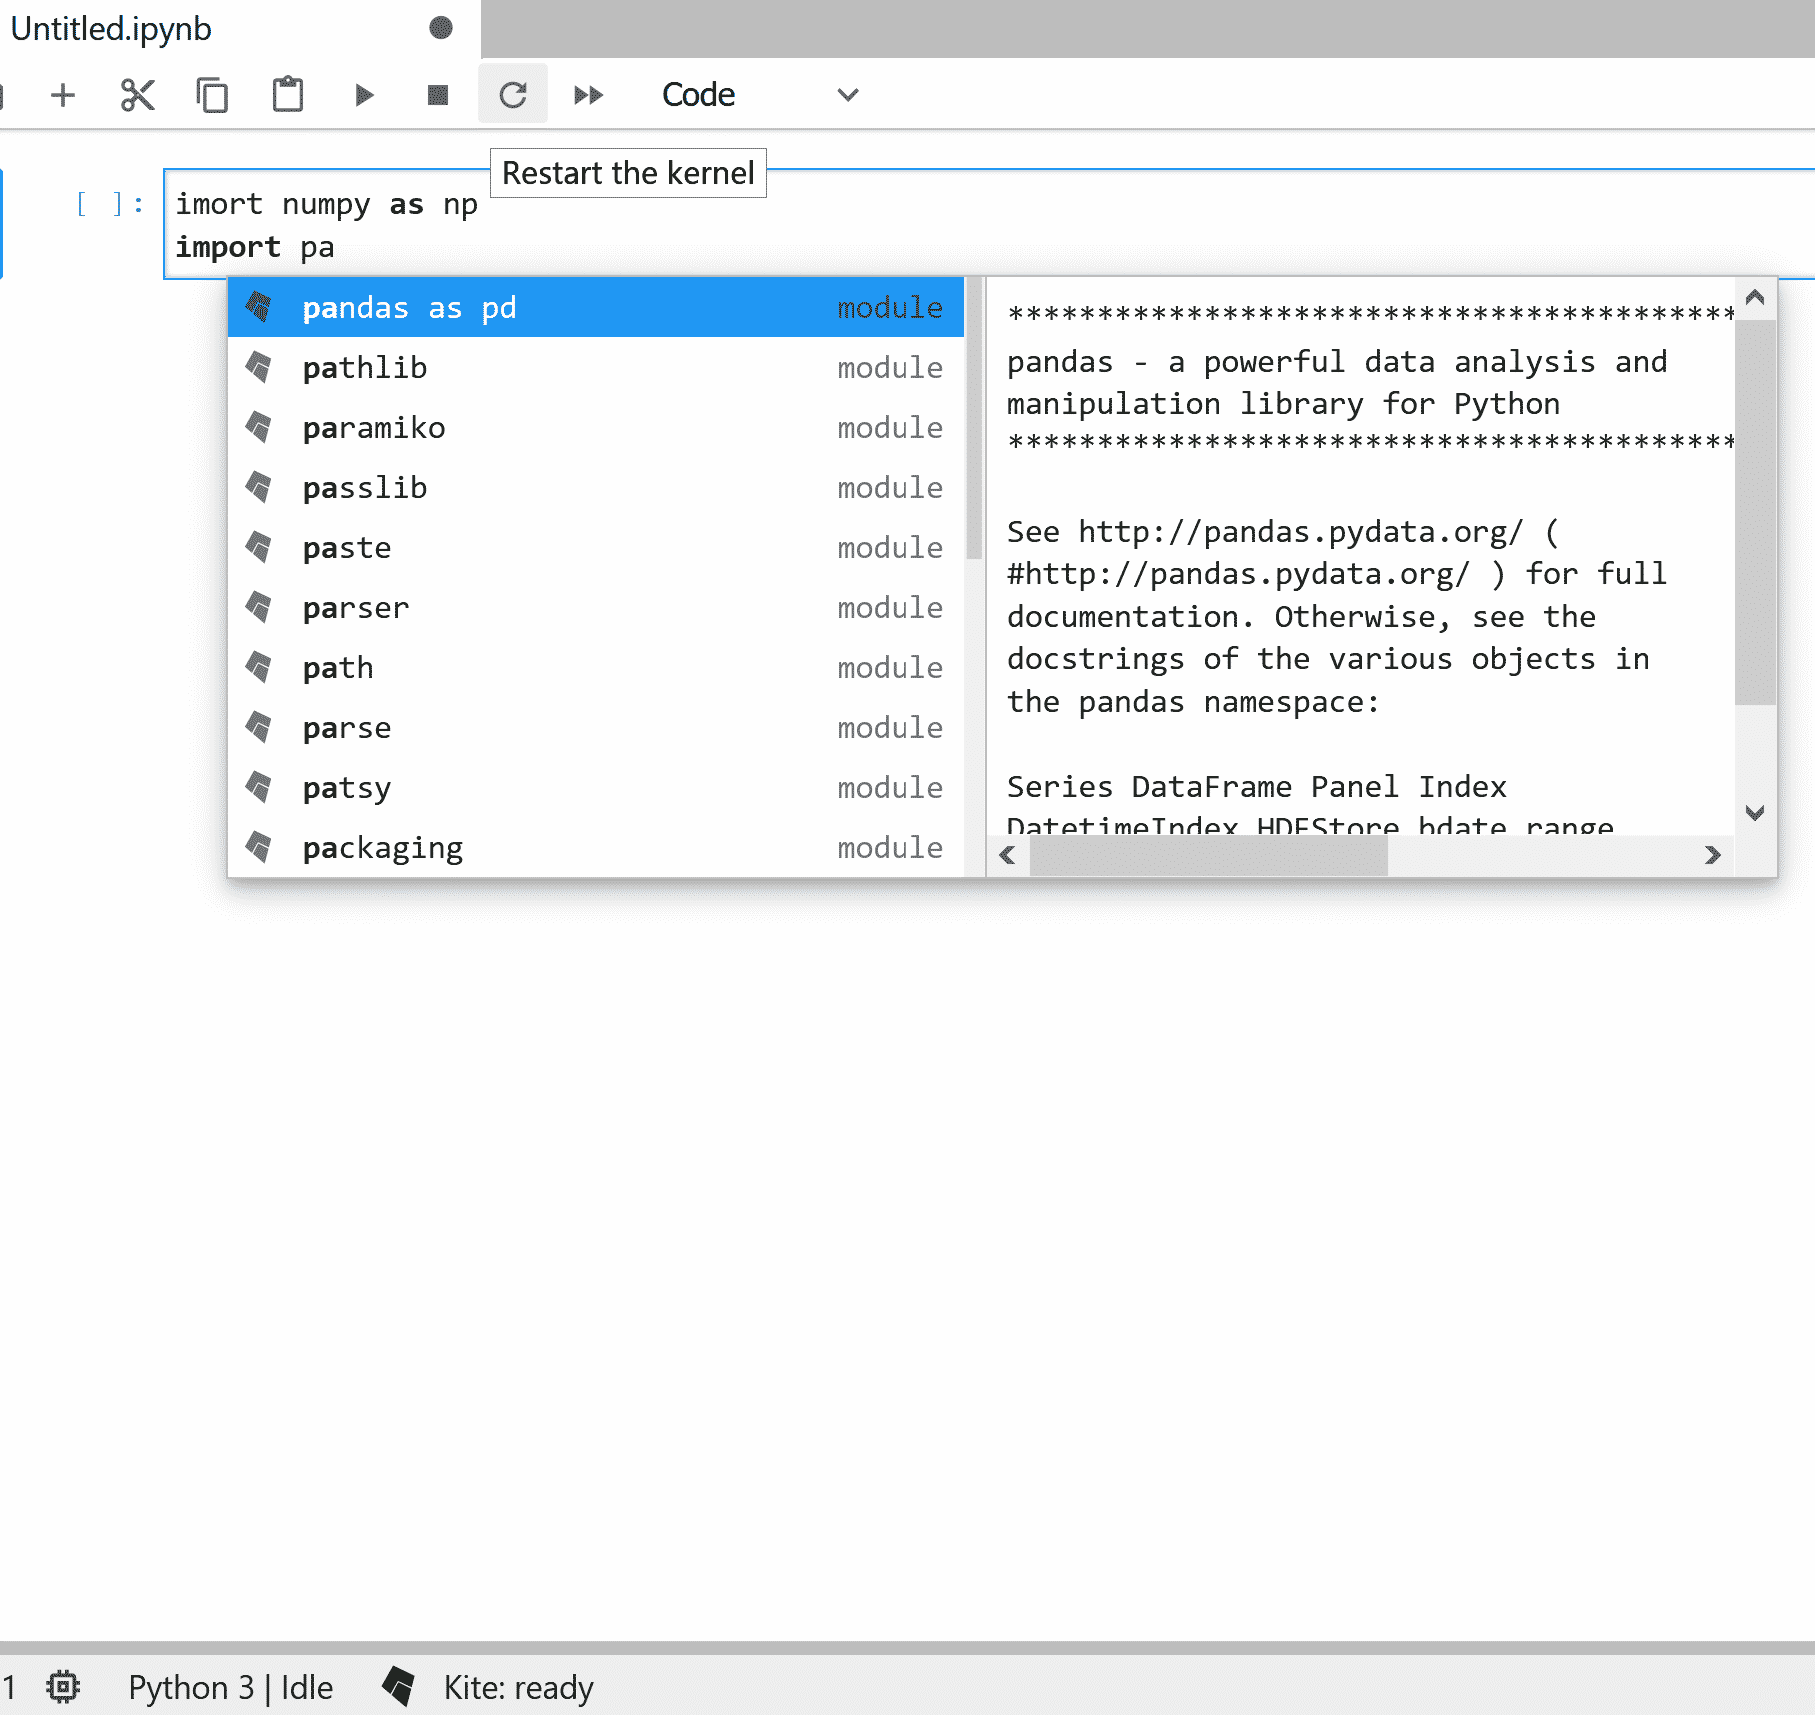Click inside the code cell editor
Image resolution: width=1815 pixels, height=1715 pixels.
click(x=990, y=225)
